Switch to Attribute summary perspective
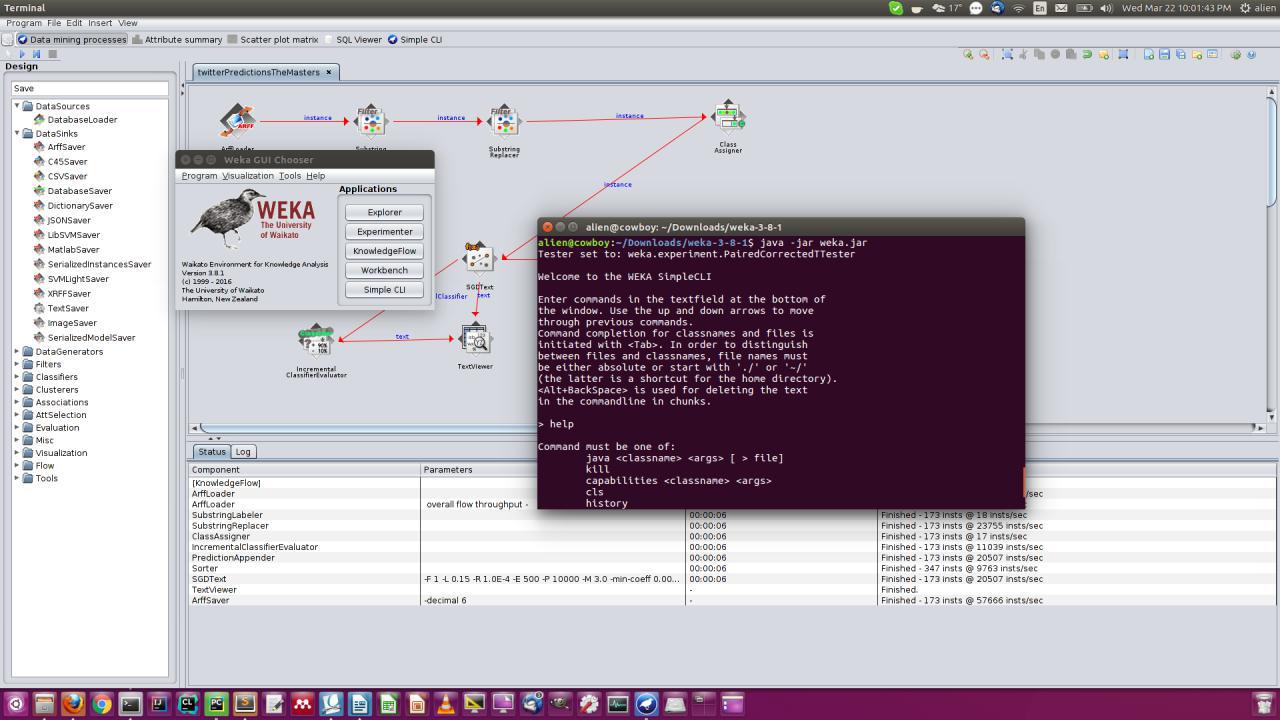Screen dimensions: 1280x720 click(x=176, y=39)
